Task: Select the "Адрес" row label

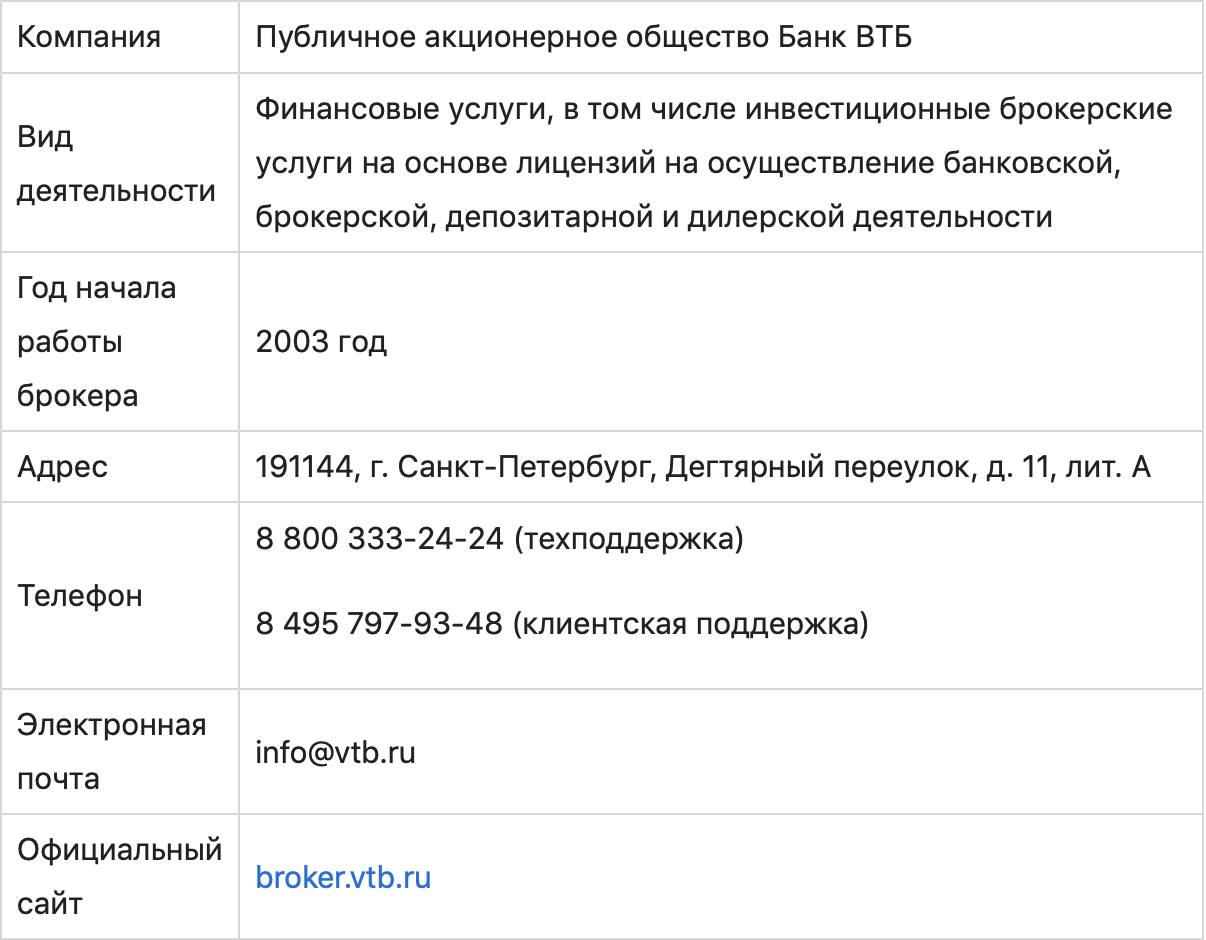Action: point(62,466)
